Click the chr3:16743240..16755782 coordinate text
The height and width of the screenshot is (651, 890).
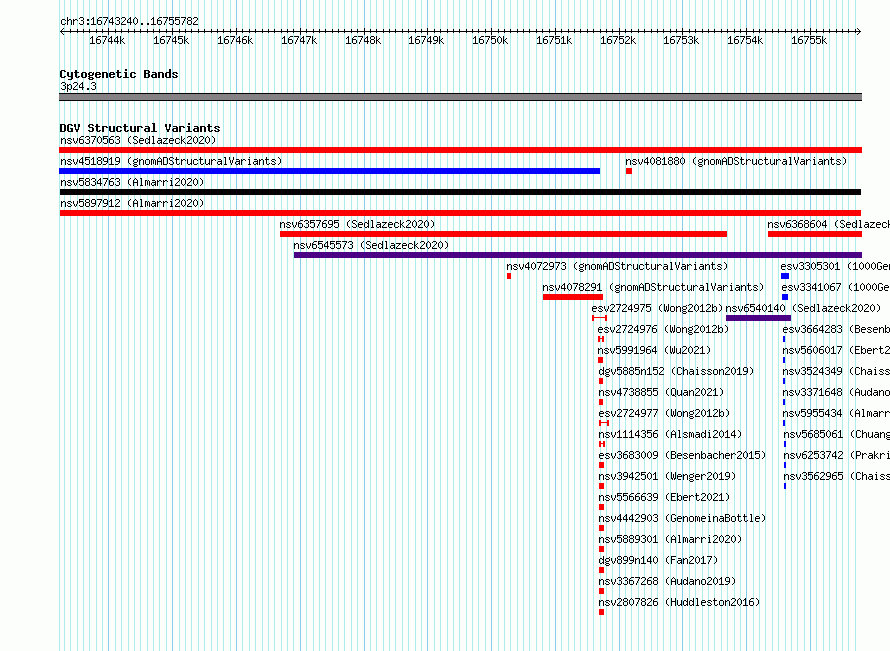pos(129,21)
